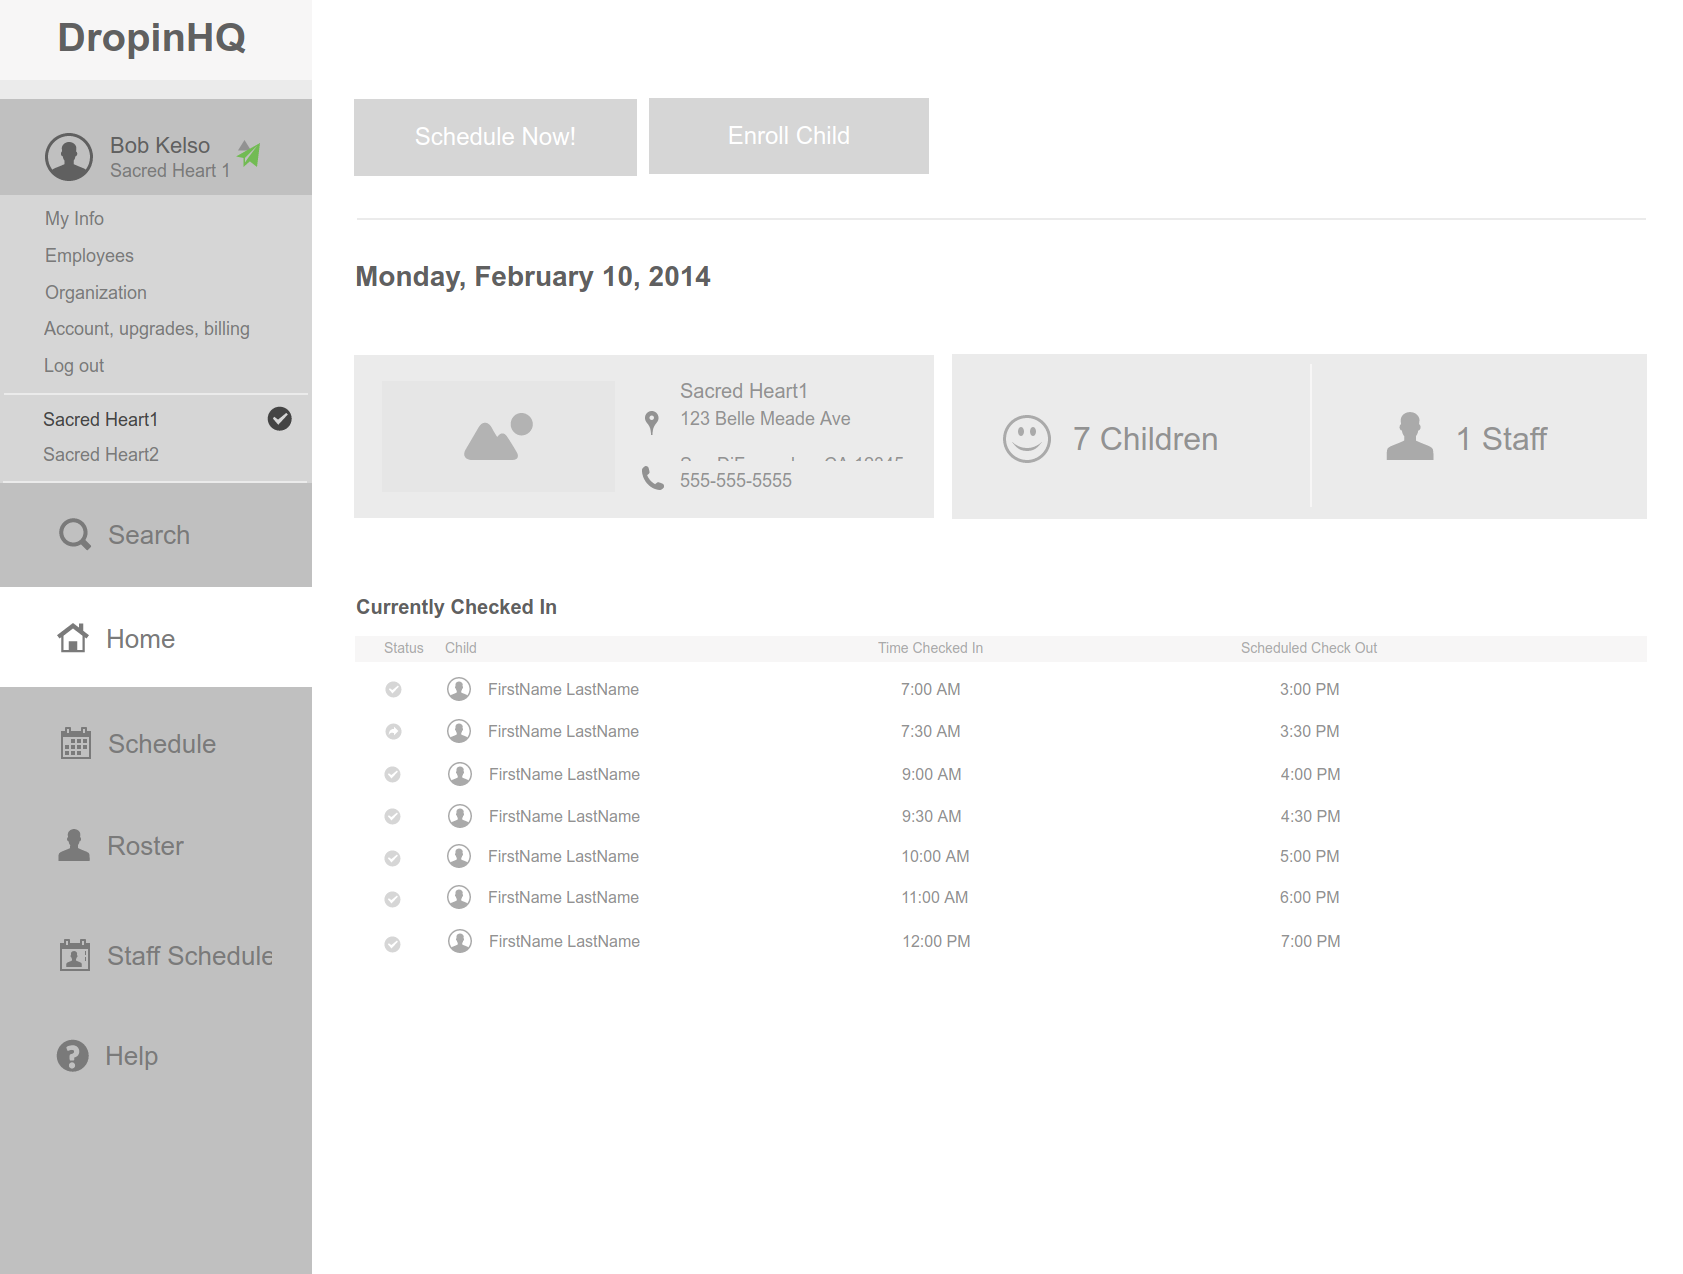Click the 10:00 AM checked in time
Image resolution: width=1683 pixels, height=1274 pixels.
pyautogui.click(x=936, y=856)
